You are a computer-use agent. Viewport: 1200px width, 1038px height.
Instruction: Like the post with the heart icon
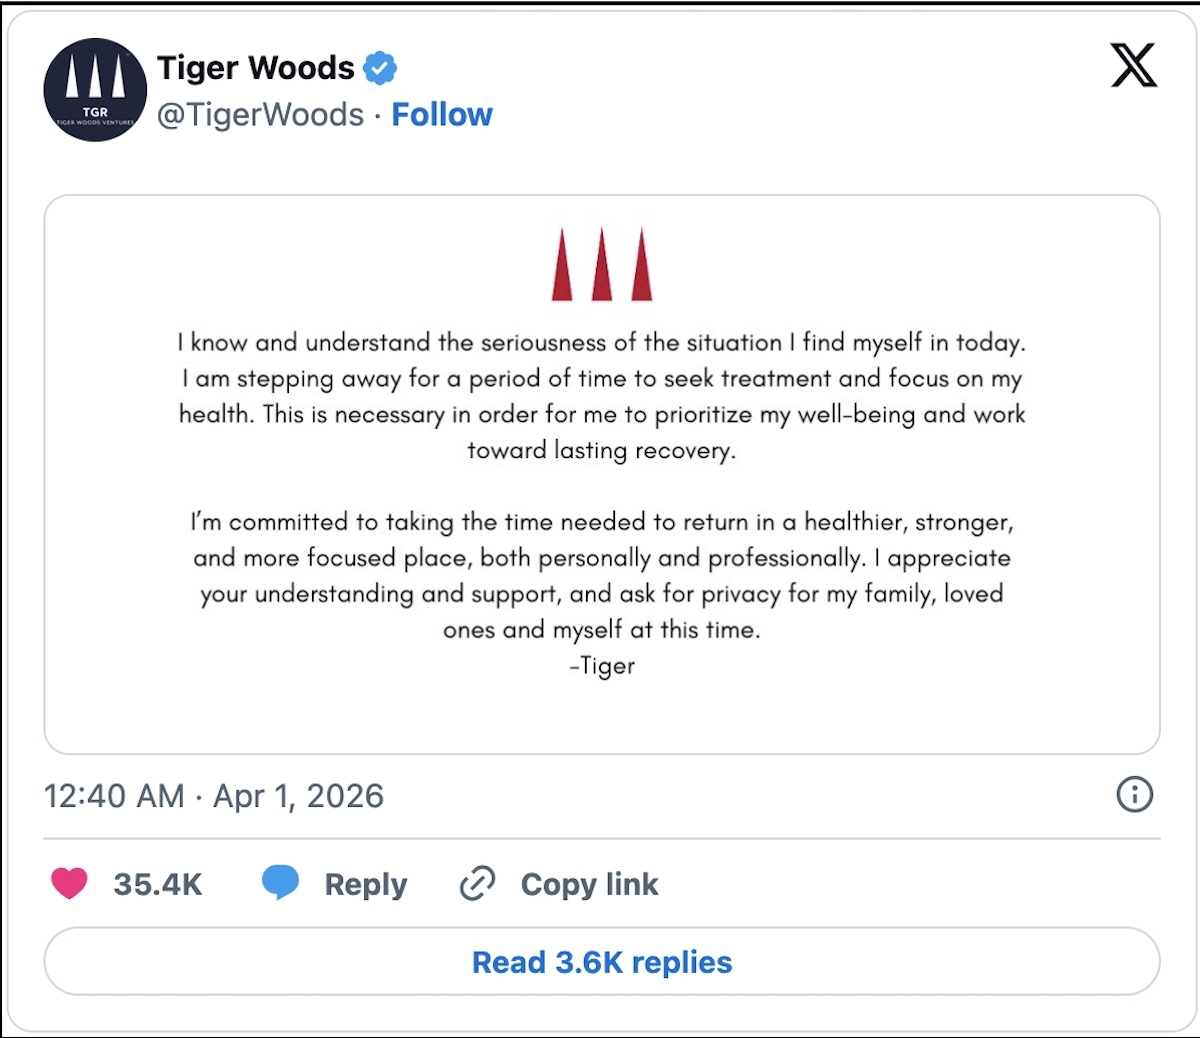(69, 884)
